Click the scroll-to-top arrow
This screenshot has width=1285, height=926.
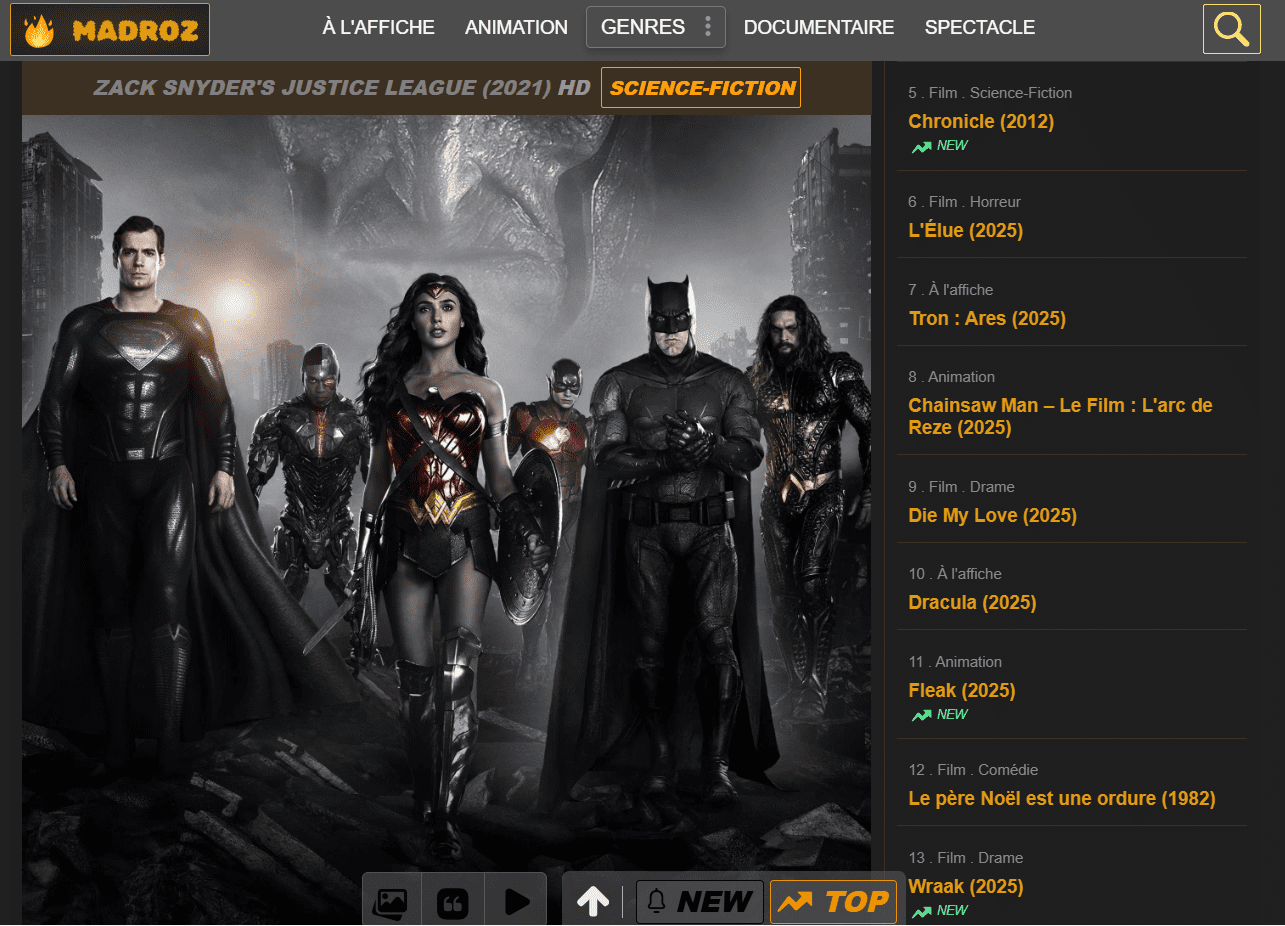pos(594,901)
